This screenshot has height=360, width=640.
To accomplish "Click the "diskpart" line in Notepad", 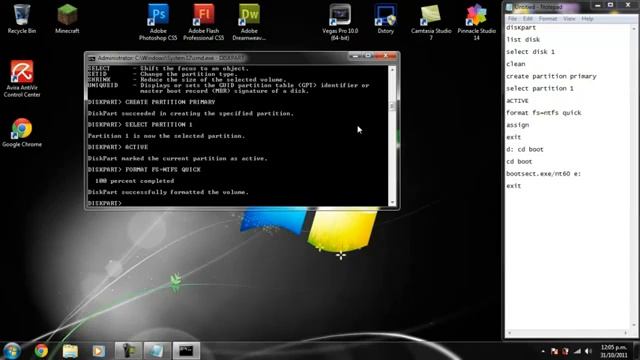I will tap(521, 27).
